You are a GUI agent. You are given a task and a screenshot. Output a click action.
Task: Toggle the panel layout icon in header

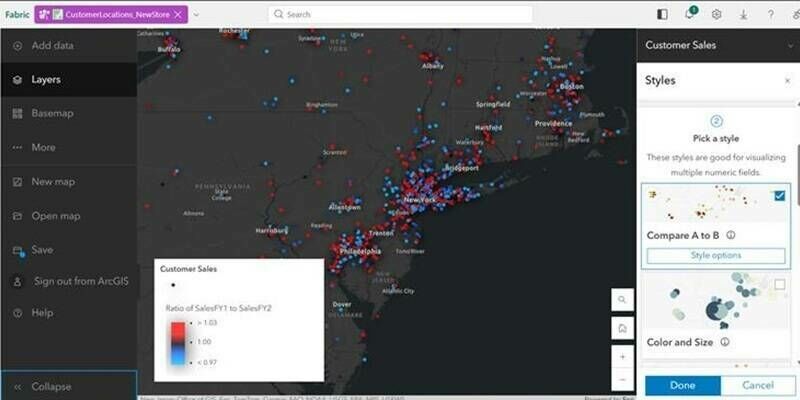[x=662, y=14]
